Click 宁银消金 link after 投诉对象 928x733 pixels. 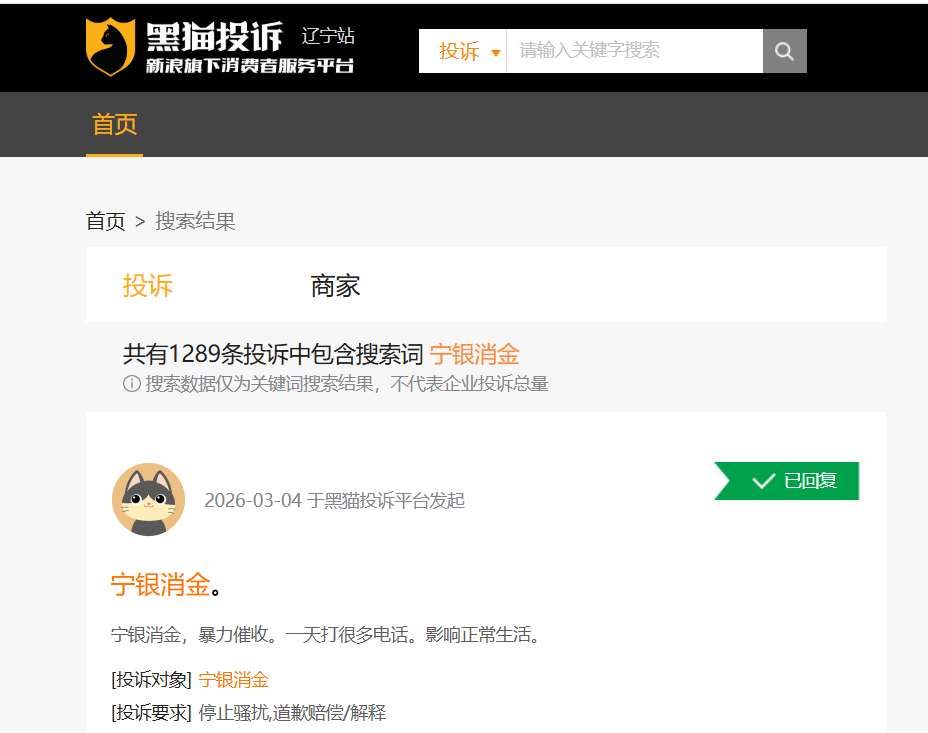point(234,680)
